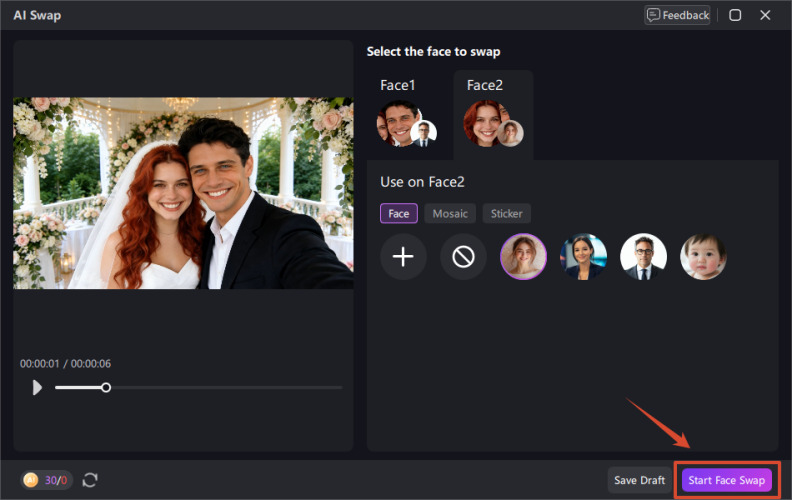
Task: Save the project with Save Draft
Action: (639, 480)
